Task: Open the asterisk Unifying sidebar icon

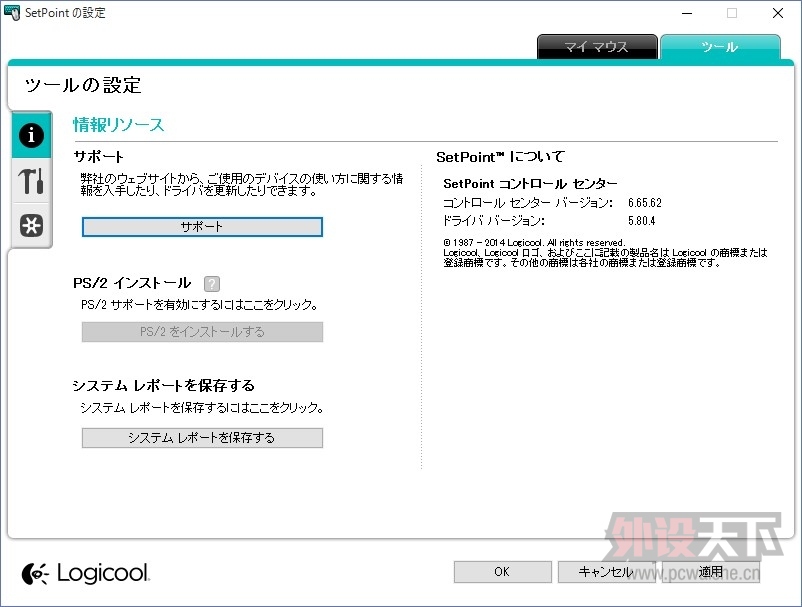Action: 31,225
